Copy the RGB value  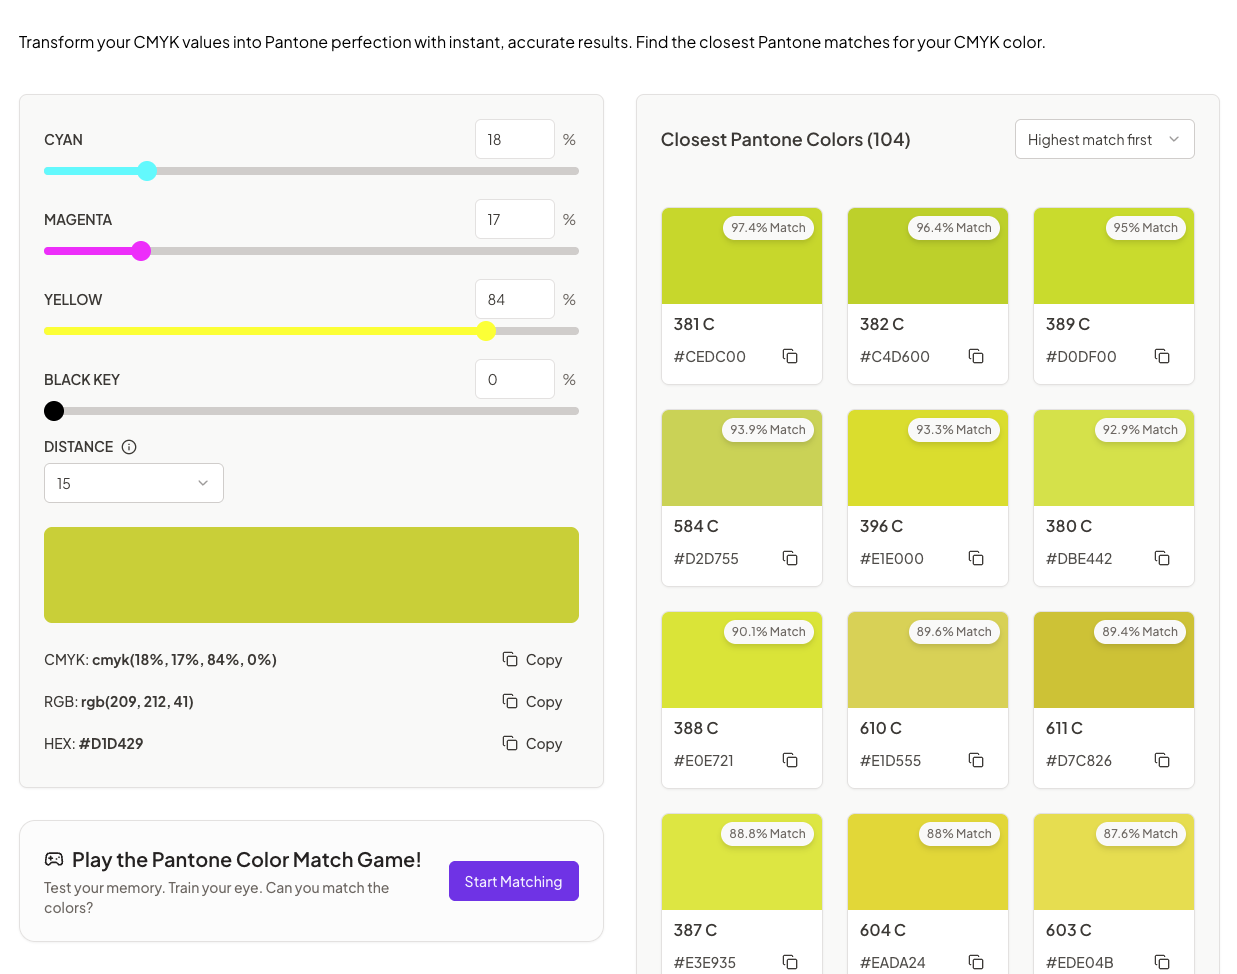pyautogui.click(x=533, y=702)
